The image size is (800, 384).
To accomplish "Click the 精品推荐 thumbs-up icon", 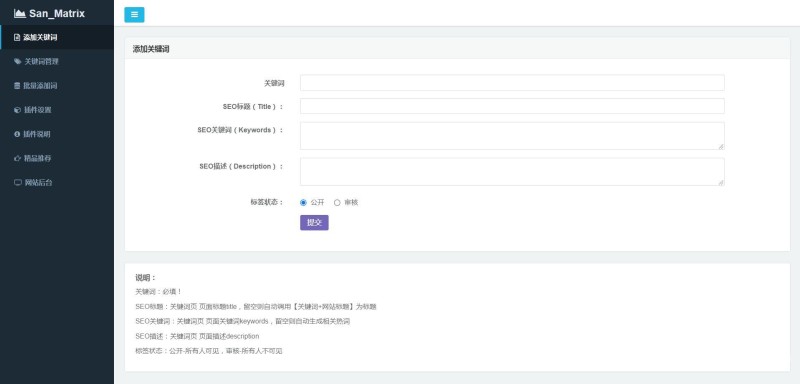I will pyautogui.click(x=17, y=158).
